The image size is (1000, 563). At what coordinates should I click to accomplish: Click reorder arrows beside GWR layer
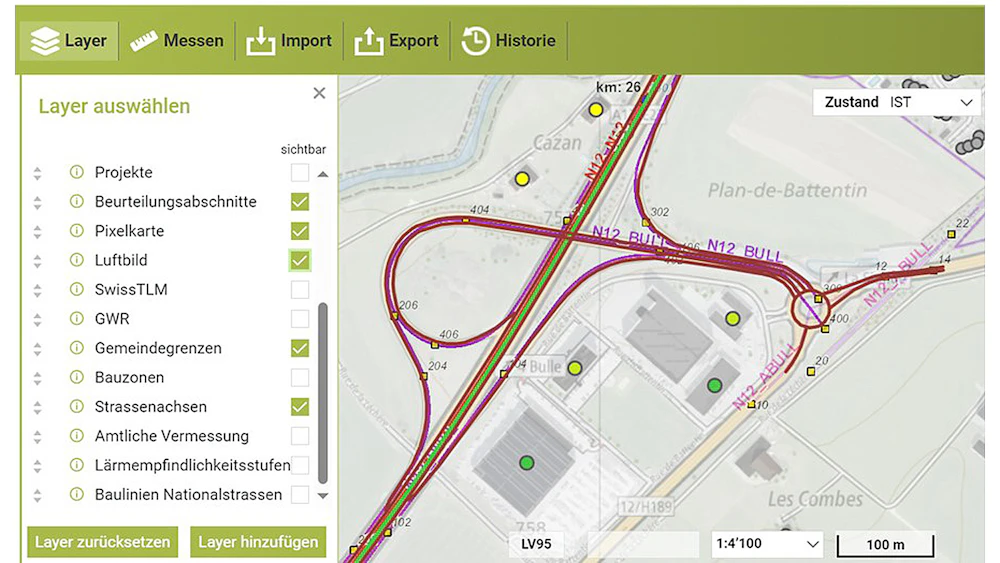[x=38, y=319]
